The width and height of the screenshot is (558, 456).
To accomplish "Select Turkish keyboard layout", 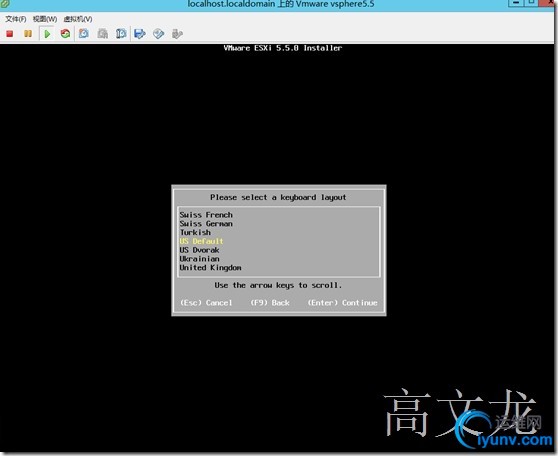I will (x=195, y=232).
